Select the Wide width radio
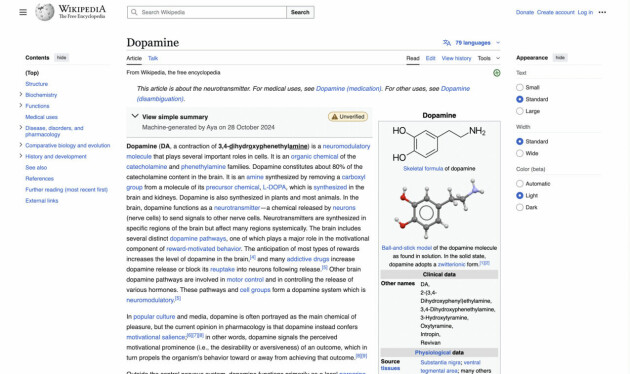 tap(520, 153)
